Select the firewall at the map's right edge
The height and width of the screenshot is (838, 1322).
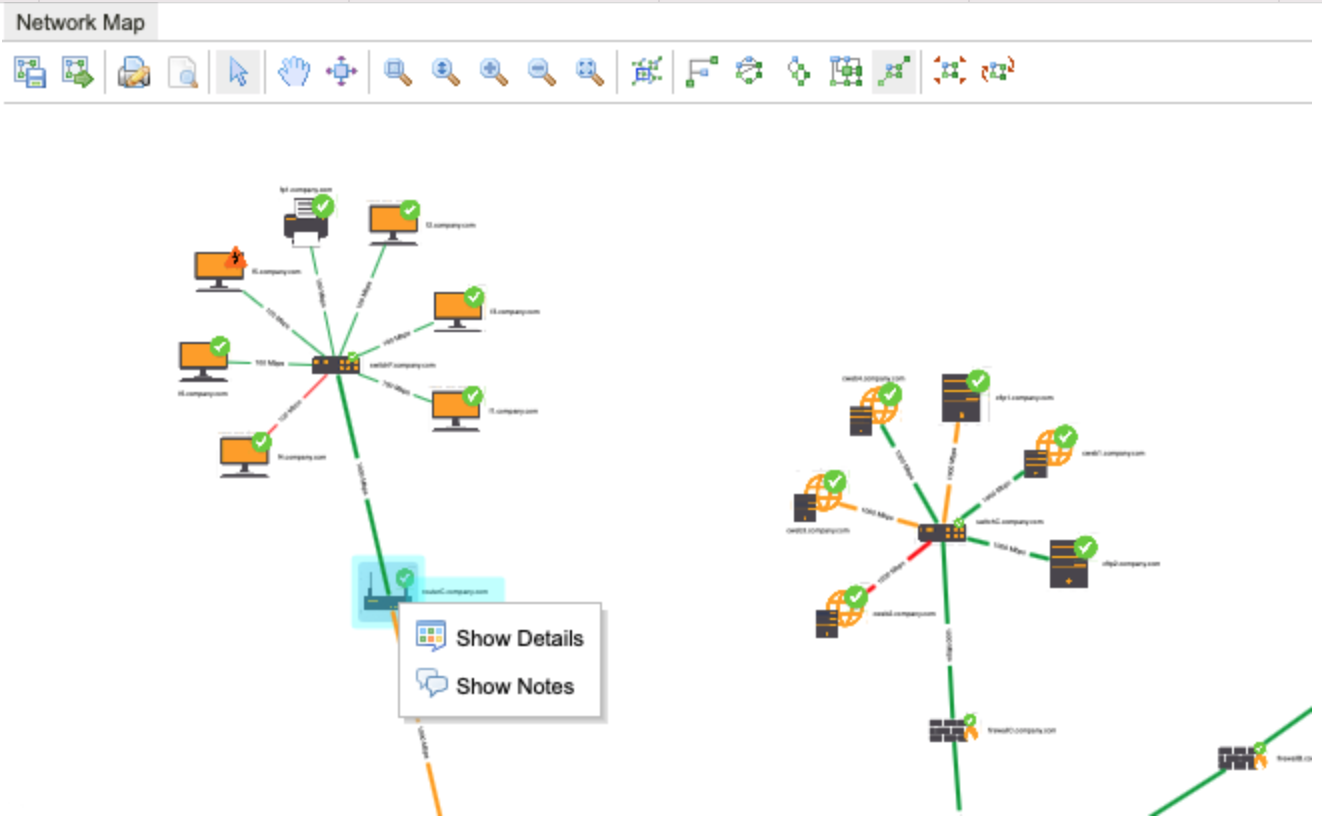1242,757
